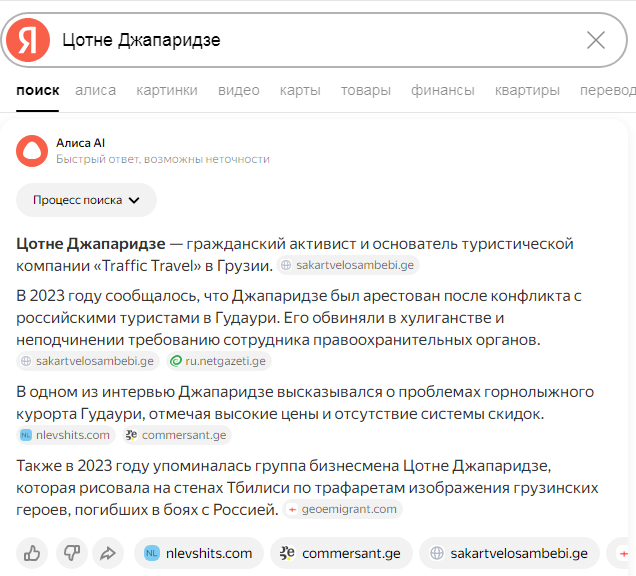This screenshot has width=636, height=576.
Task: Open bottom sakartvelosambebi.ge source button
Action: [509, 553]
